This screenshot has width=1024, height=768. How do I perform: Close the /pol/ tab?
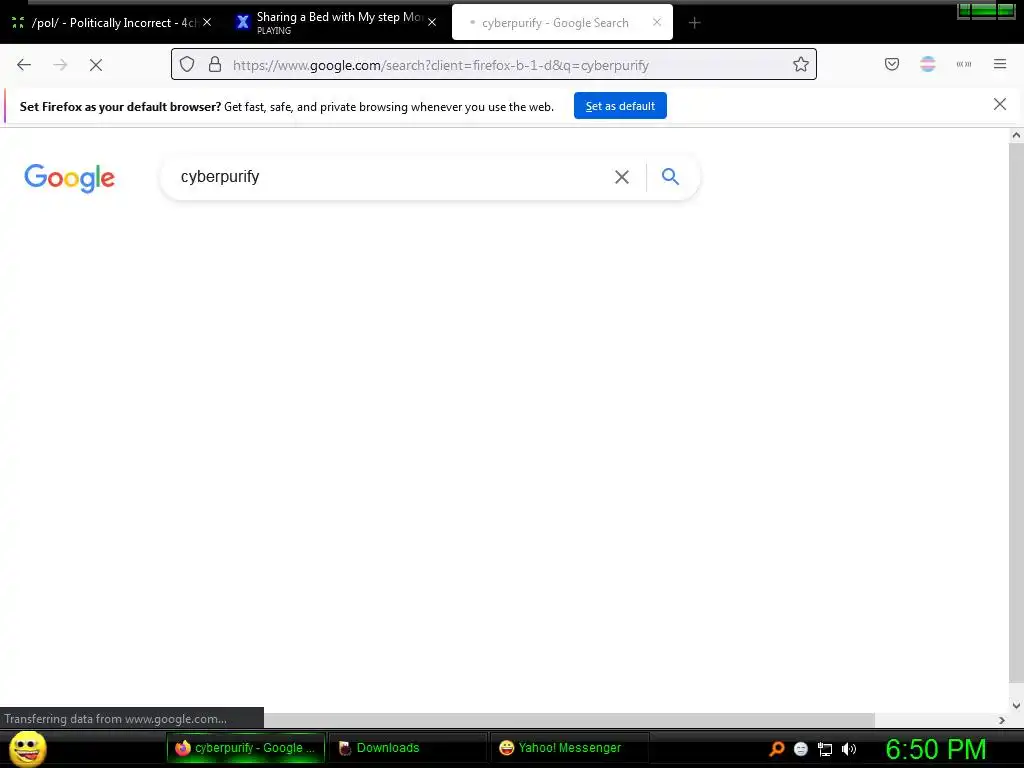[207, 22]
